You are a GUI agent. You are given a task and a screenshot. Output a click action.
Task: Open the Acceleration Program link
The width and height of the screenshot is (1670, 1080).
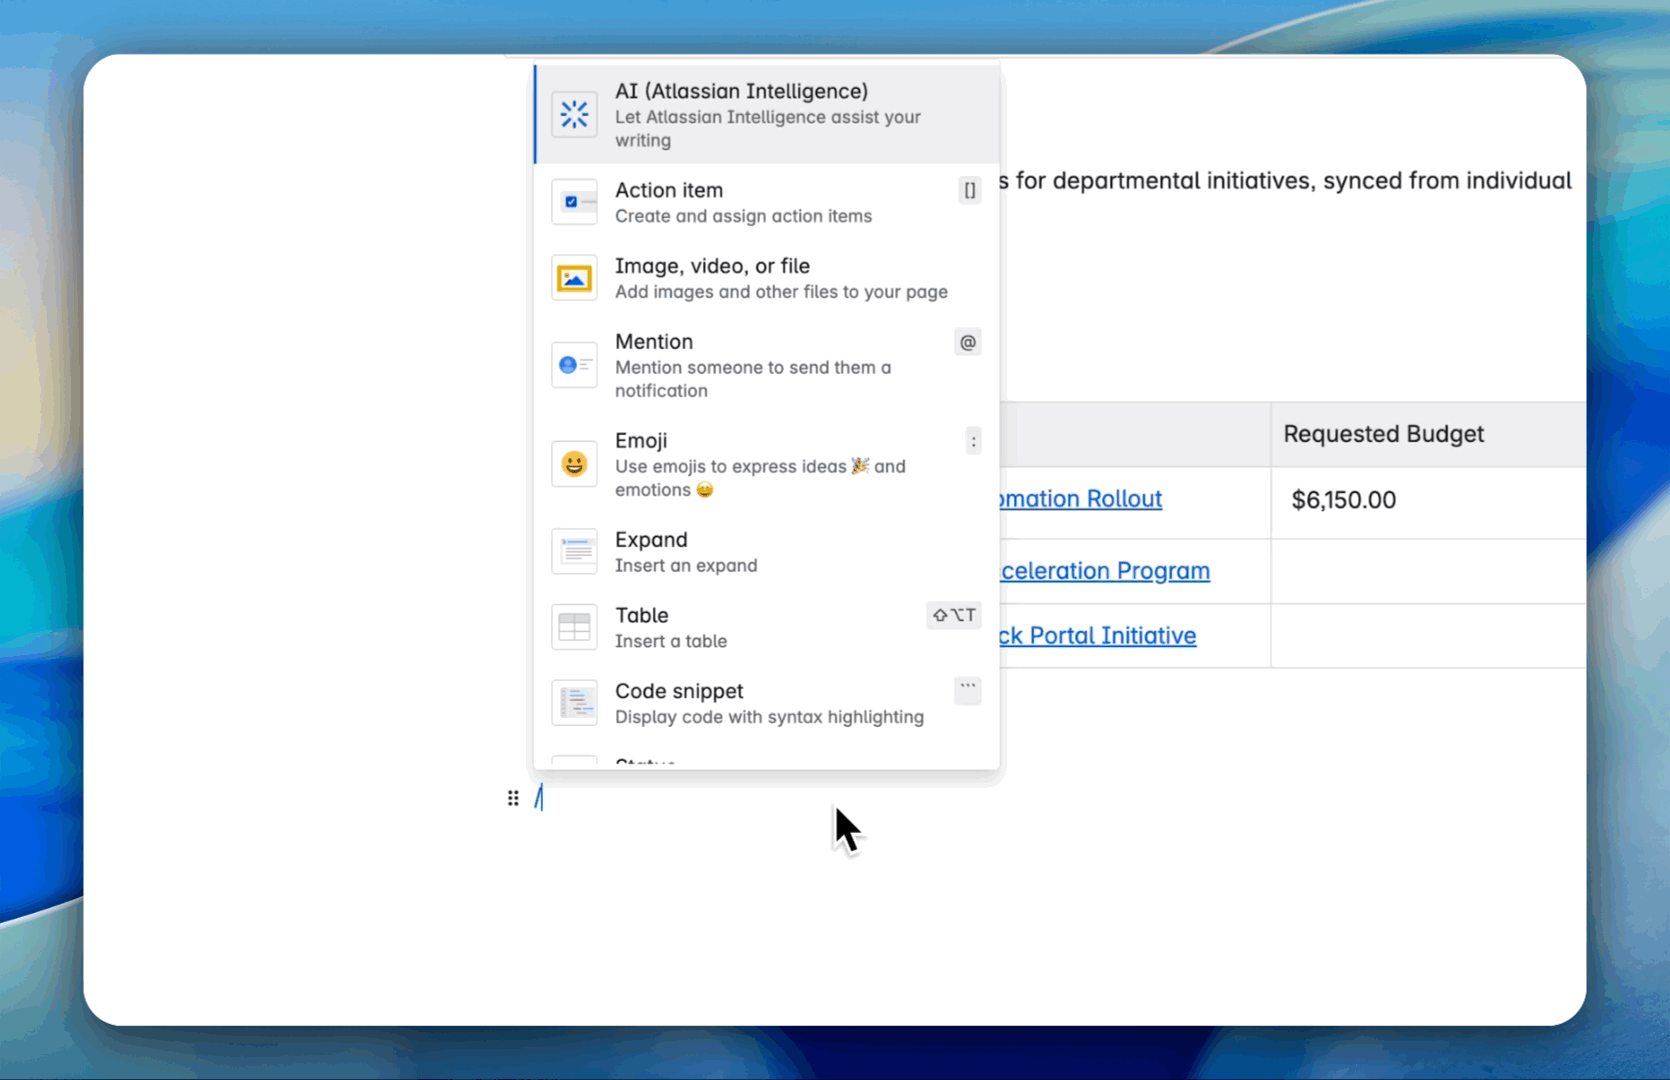pos(1105,571)
